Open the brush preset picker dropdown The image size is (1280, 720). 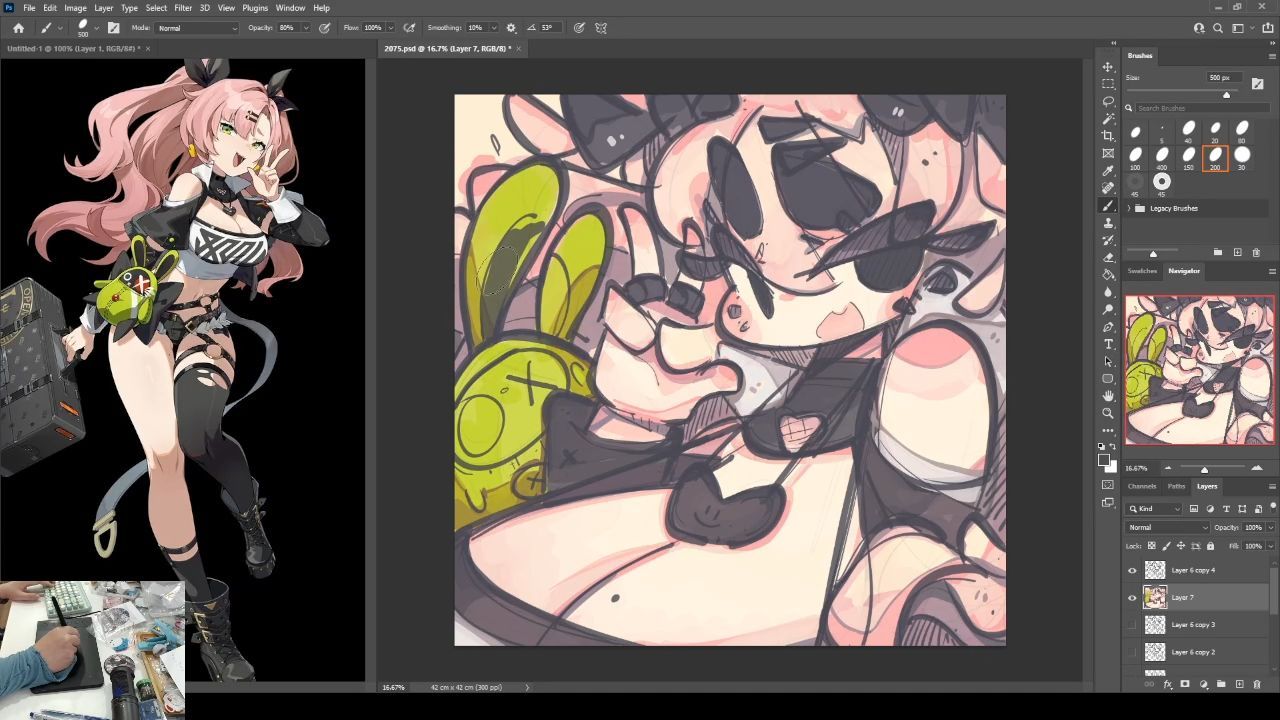(98, 28)
